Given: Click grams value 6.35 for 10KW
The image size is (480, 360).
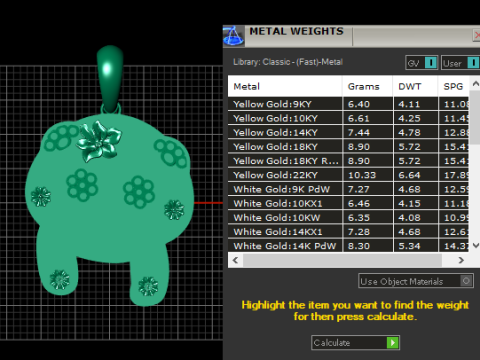Looking at the screenshot, I should click(x=359, y=217).
